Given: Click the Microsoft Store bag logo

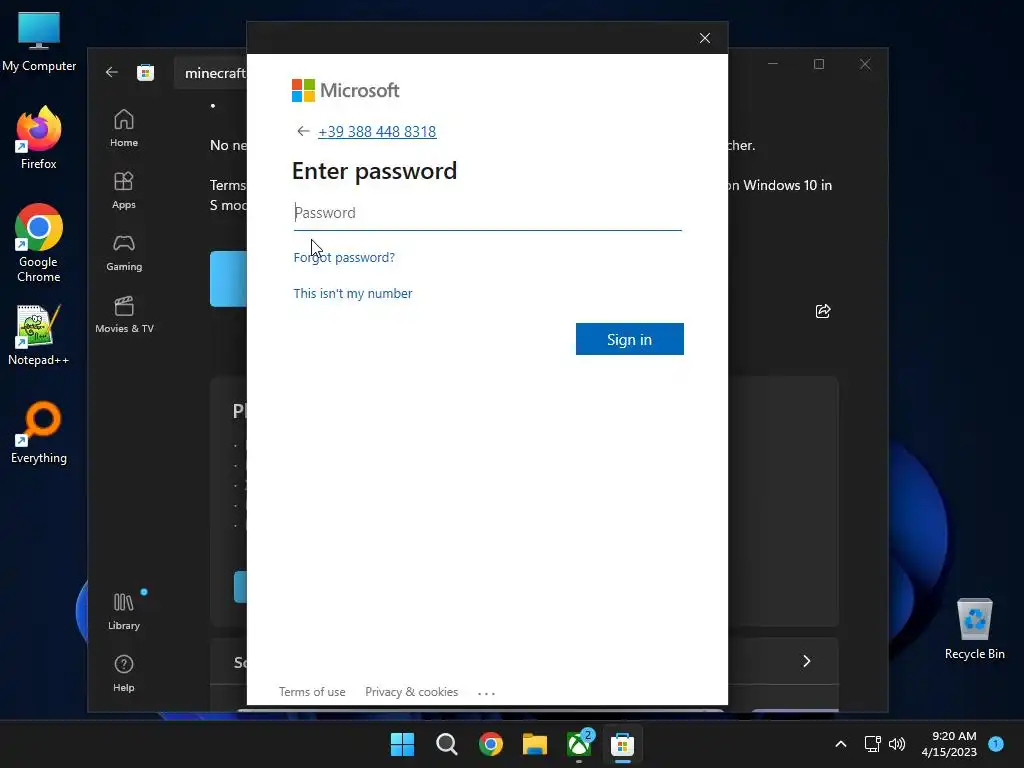Looking at the screenshot, I should [x=145, y=72].
